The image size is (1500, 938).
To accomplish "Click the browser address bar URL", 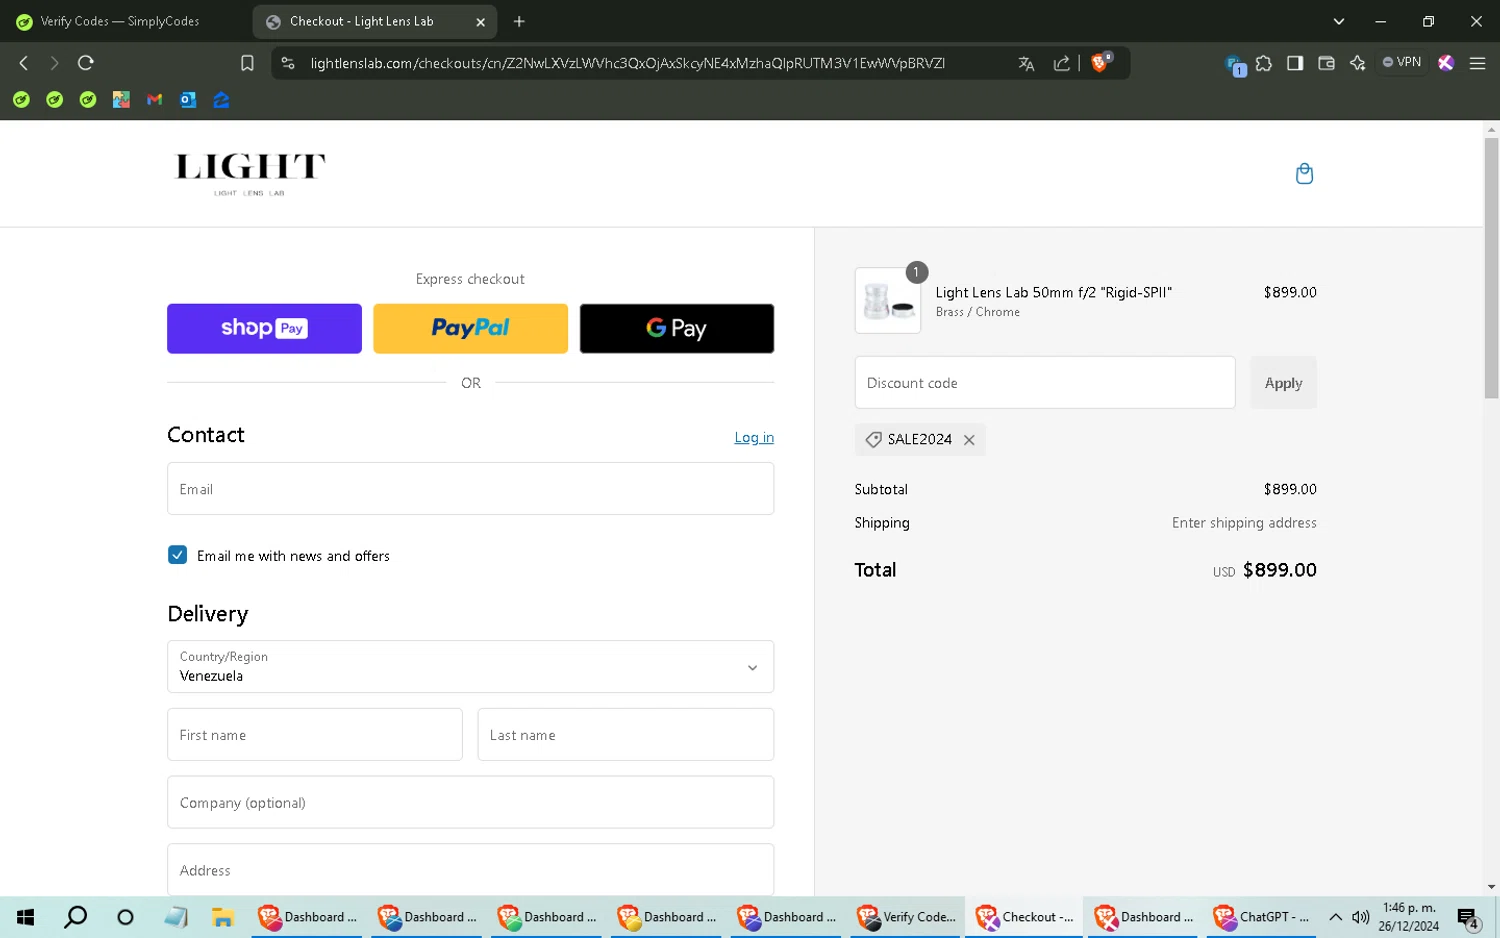I will click(x=627, y=63).
